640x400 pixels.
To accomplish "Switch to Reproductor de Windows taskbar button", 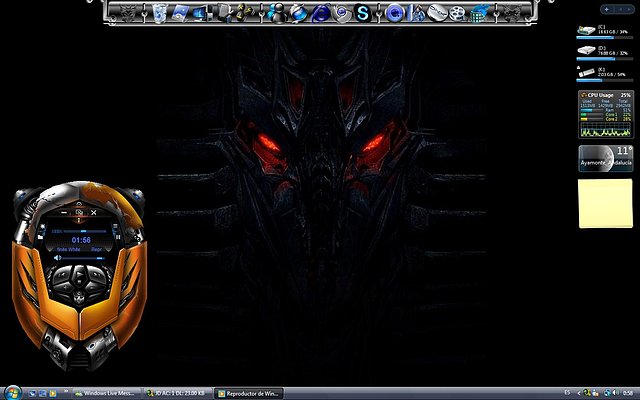I will (249, 393).
